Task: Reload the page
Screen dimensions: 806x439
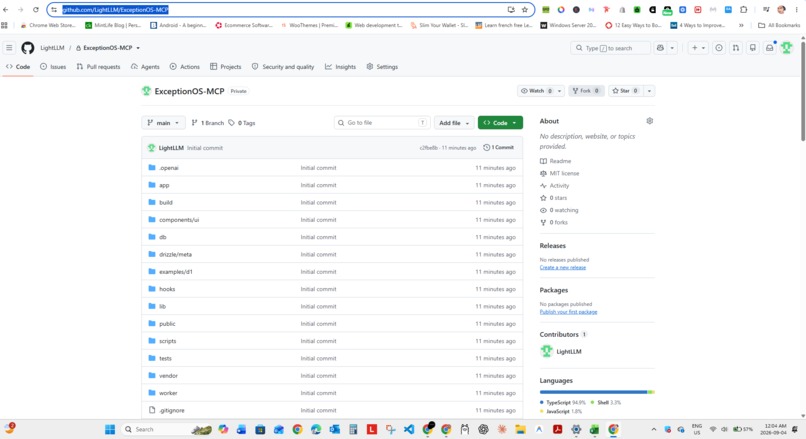Action: tap(35, 10)
